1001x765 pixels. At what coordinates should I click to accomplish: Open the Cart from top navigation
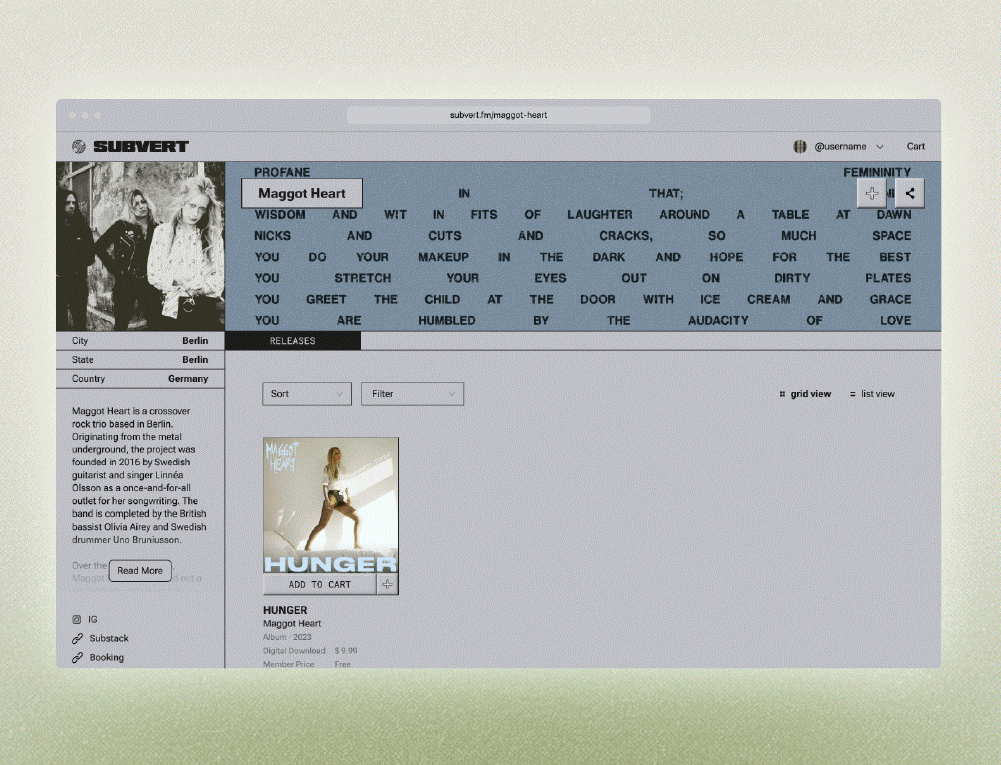(x=915, y=146)
